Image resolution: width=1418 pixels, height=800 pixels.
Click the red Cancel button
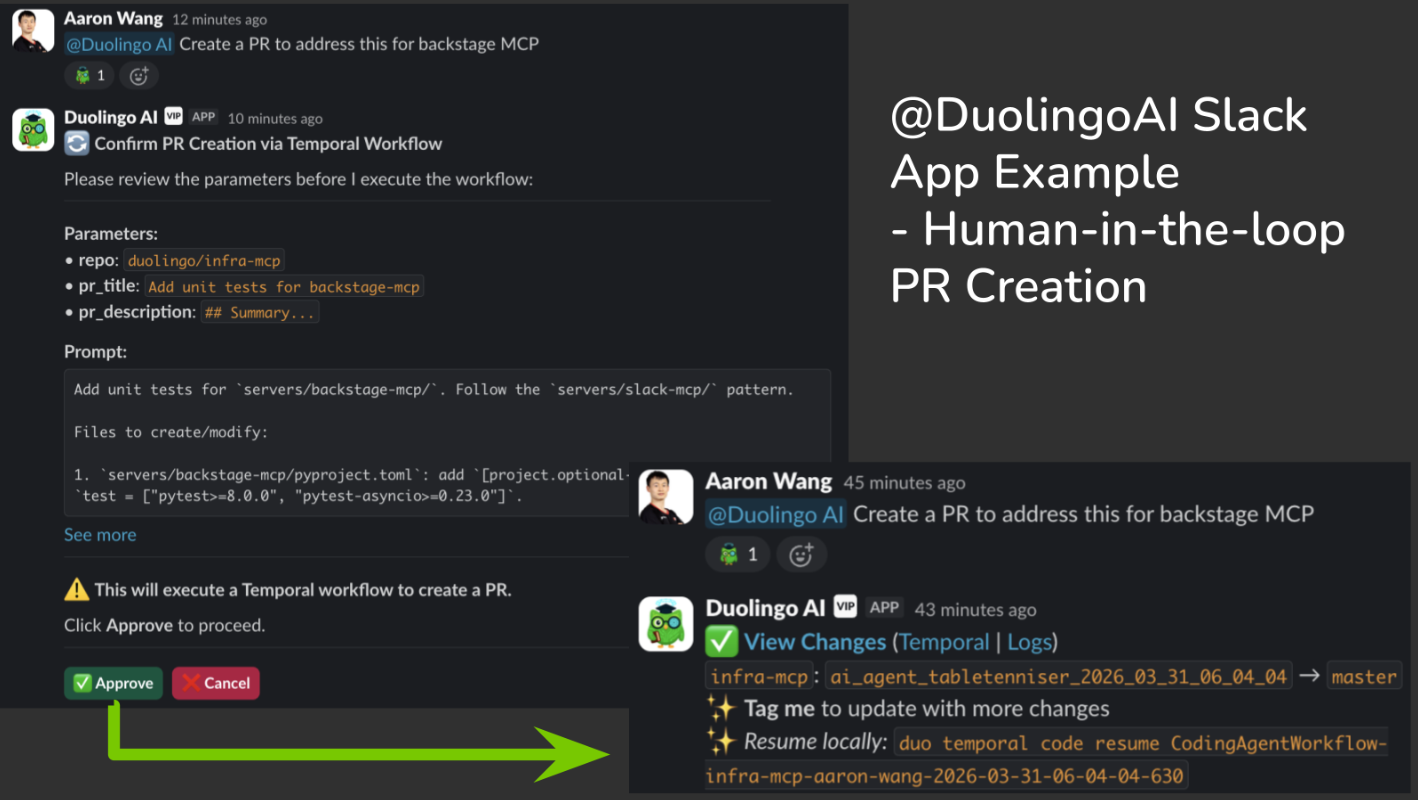[x=216, y=683]
